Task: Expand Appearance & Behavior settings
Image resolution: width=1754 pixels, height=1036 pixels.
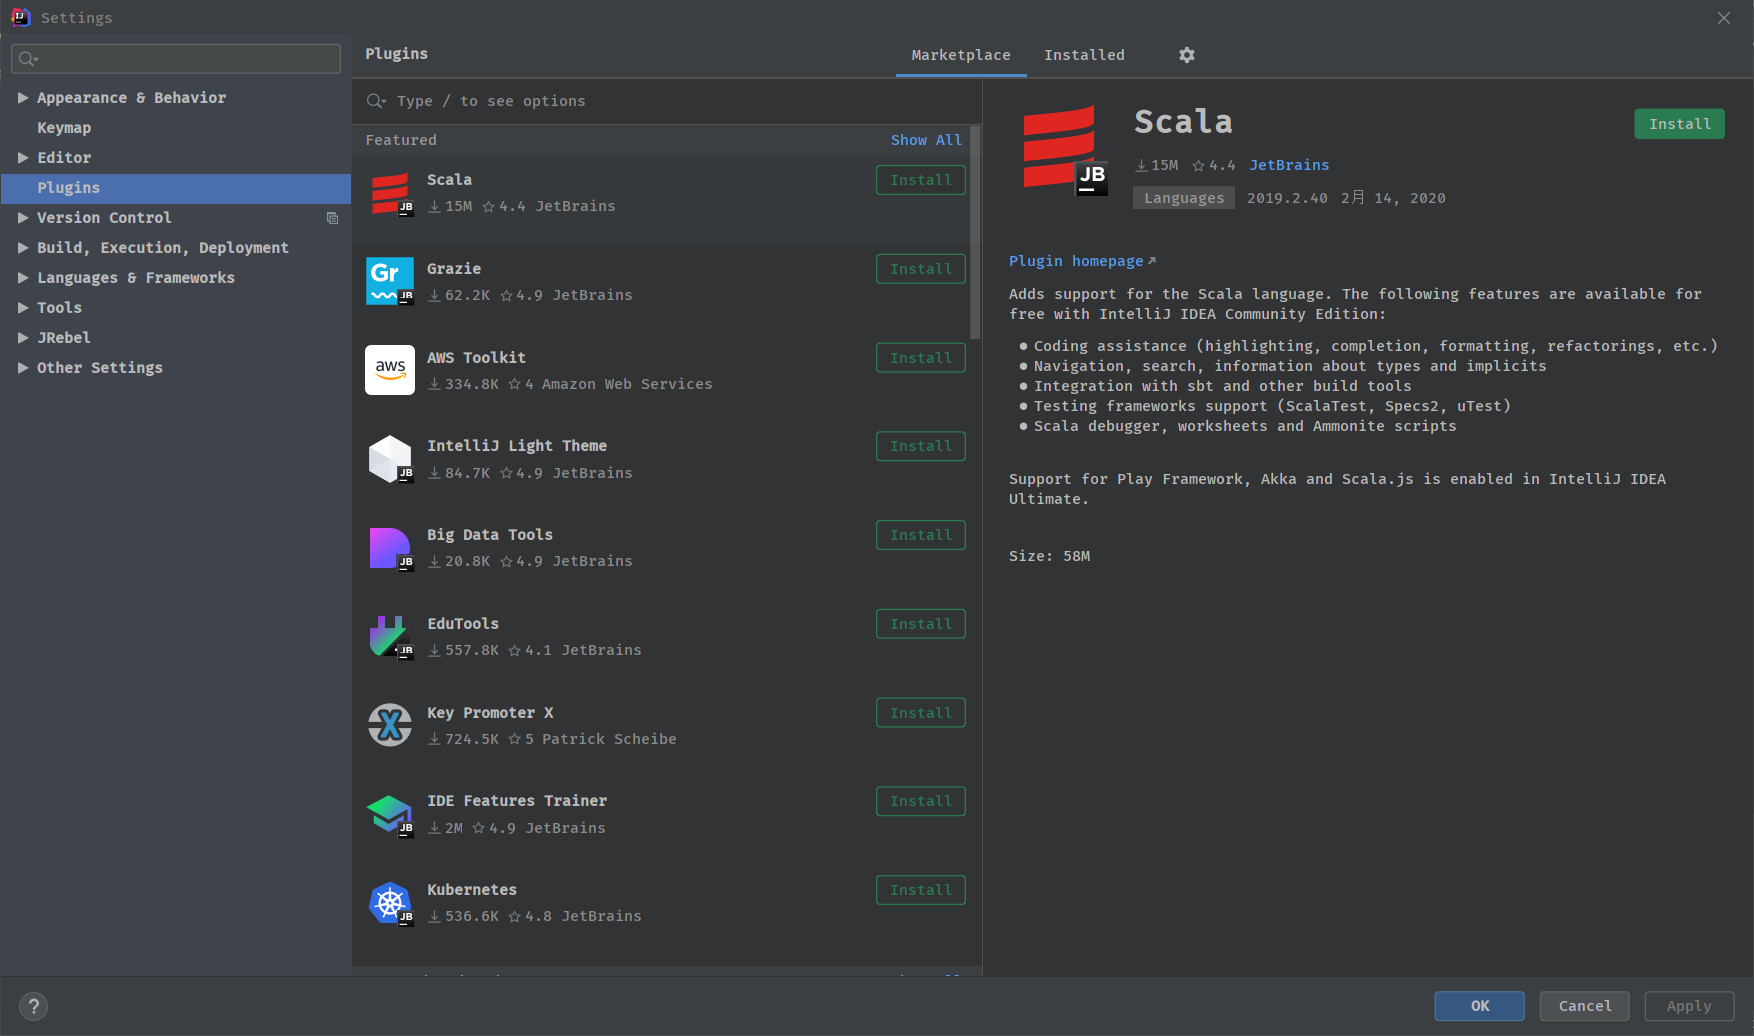Action: [23, 98]
